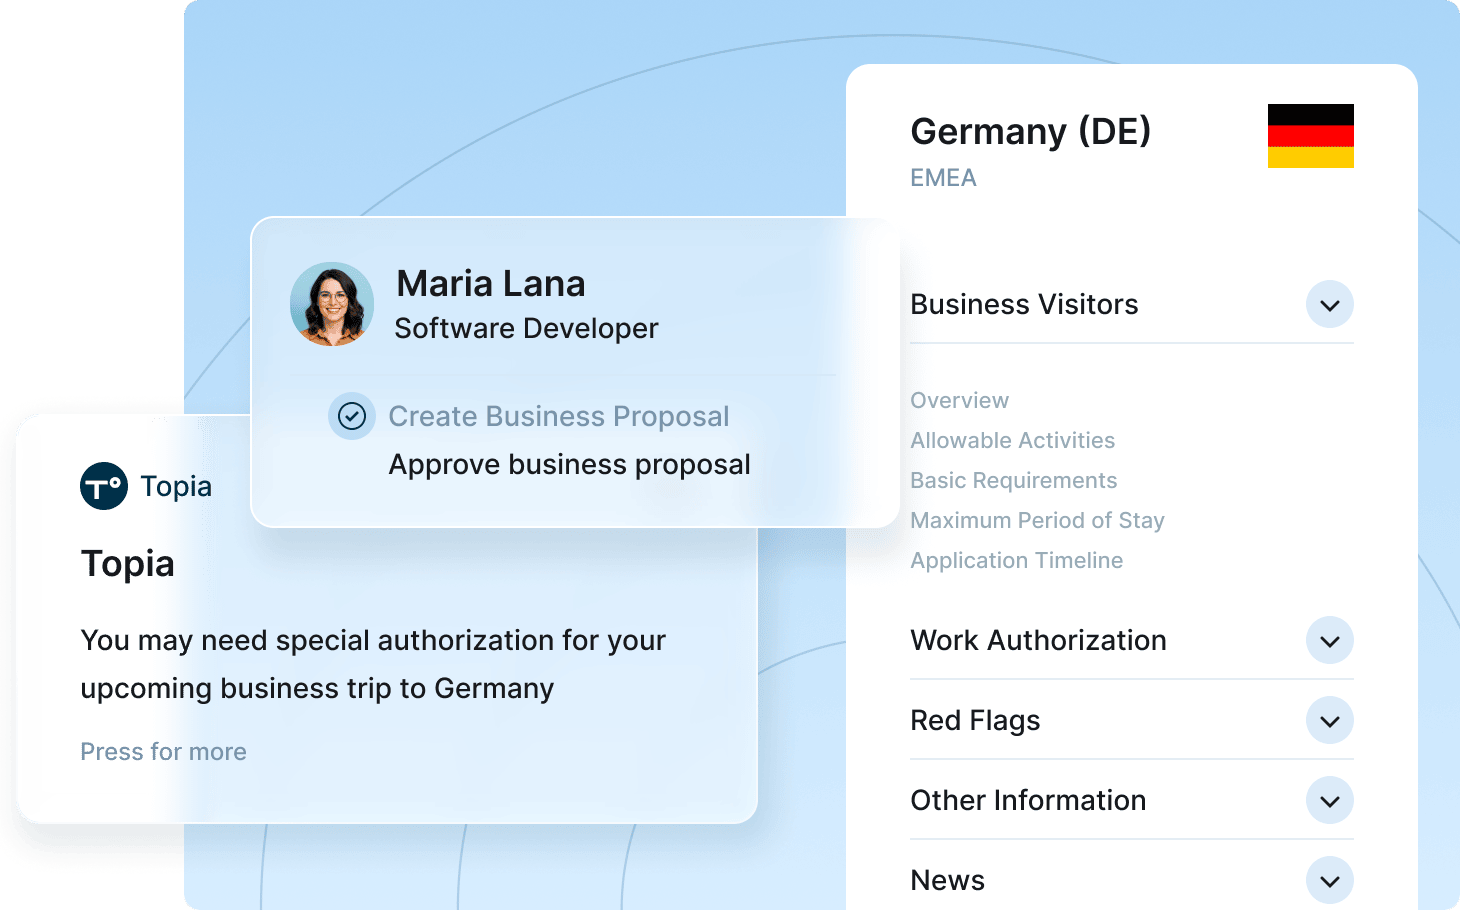The image size is (1460, 910).
Task: Open the Overview link
Action: pyautogui.click(x=959, y=401)
